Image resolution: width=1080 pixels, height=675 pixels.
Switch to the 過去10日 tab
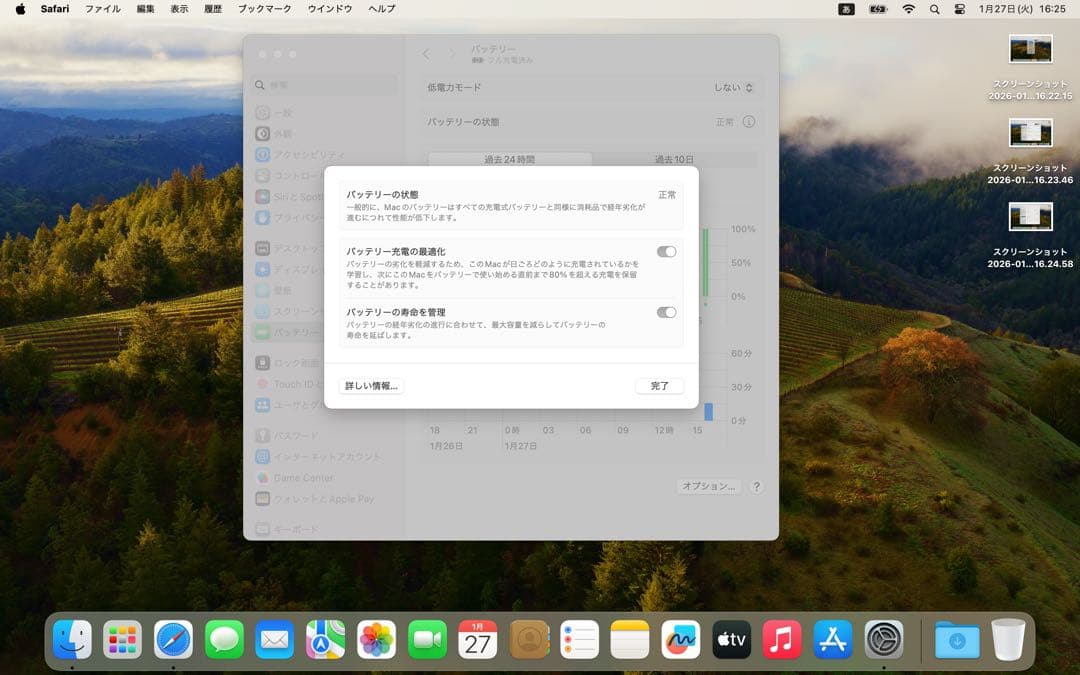click(x=674, y=158)
